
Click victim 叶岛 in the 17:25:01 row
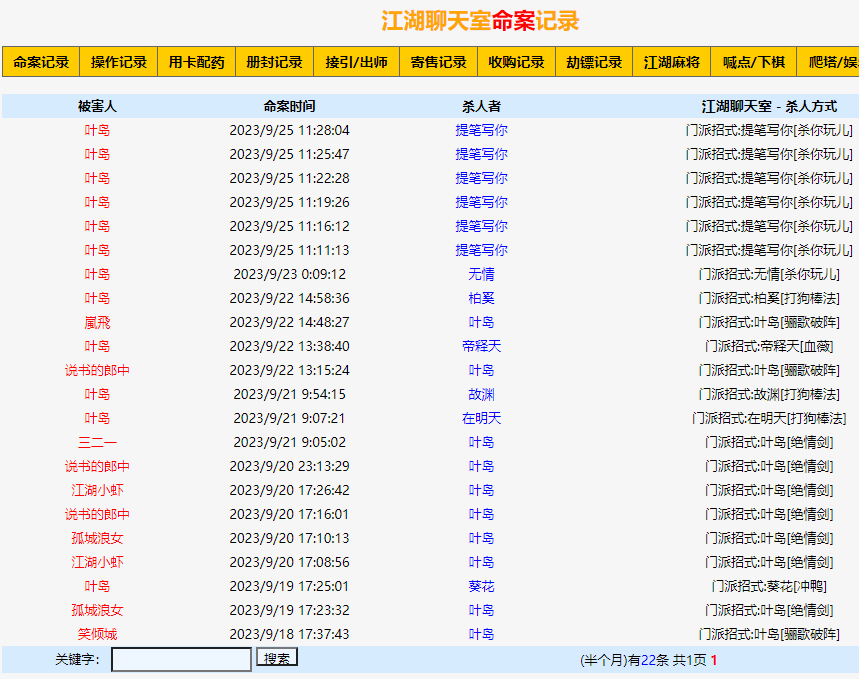[x=97, y=586]
